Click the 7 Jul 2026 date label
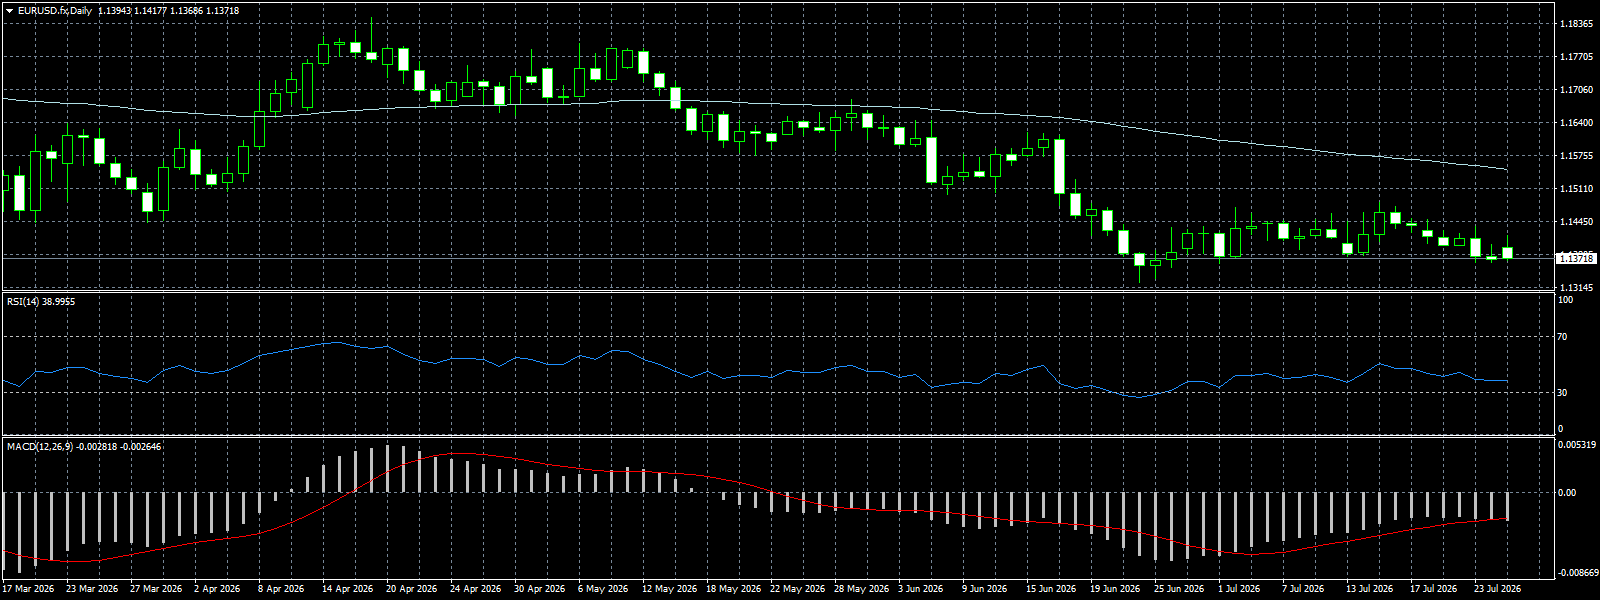Image resolution: width=1600 pixels, height=600 pixels. coord(1305,589)
